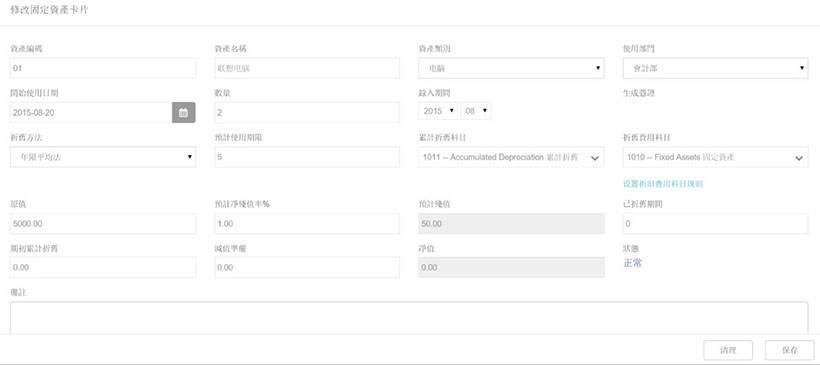Screen dimensions: 820x365
Task: Click the 數量 field containing 2
Action: [x=307, y=112]
